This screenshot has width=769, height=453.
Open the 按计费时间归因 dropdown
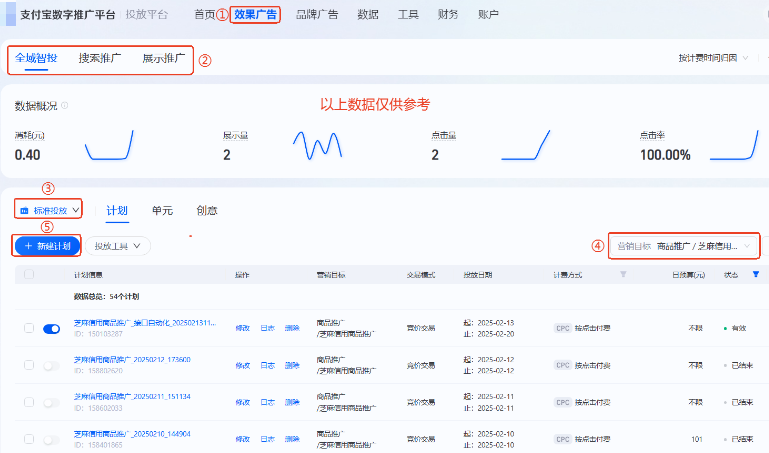click(713, 58)
